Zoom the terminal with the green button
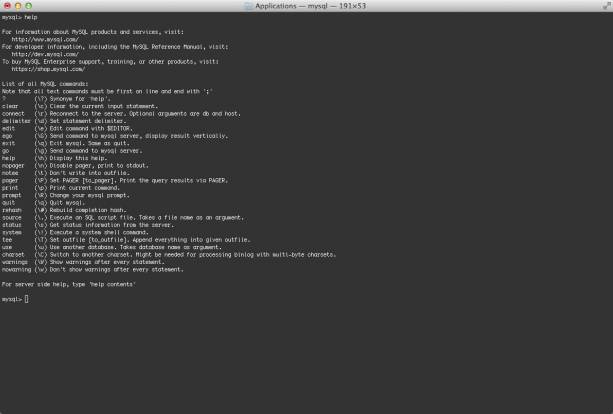 click(29, 6)
